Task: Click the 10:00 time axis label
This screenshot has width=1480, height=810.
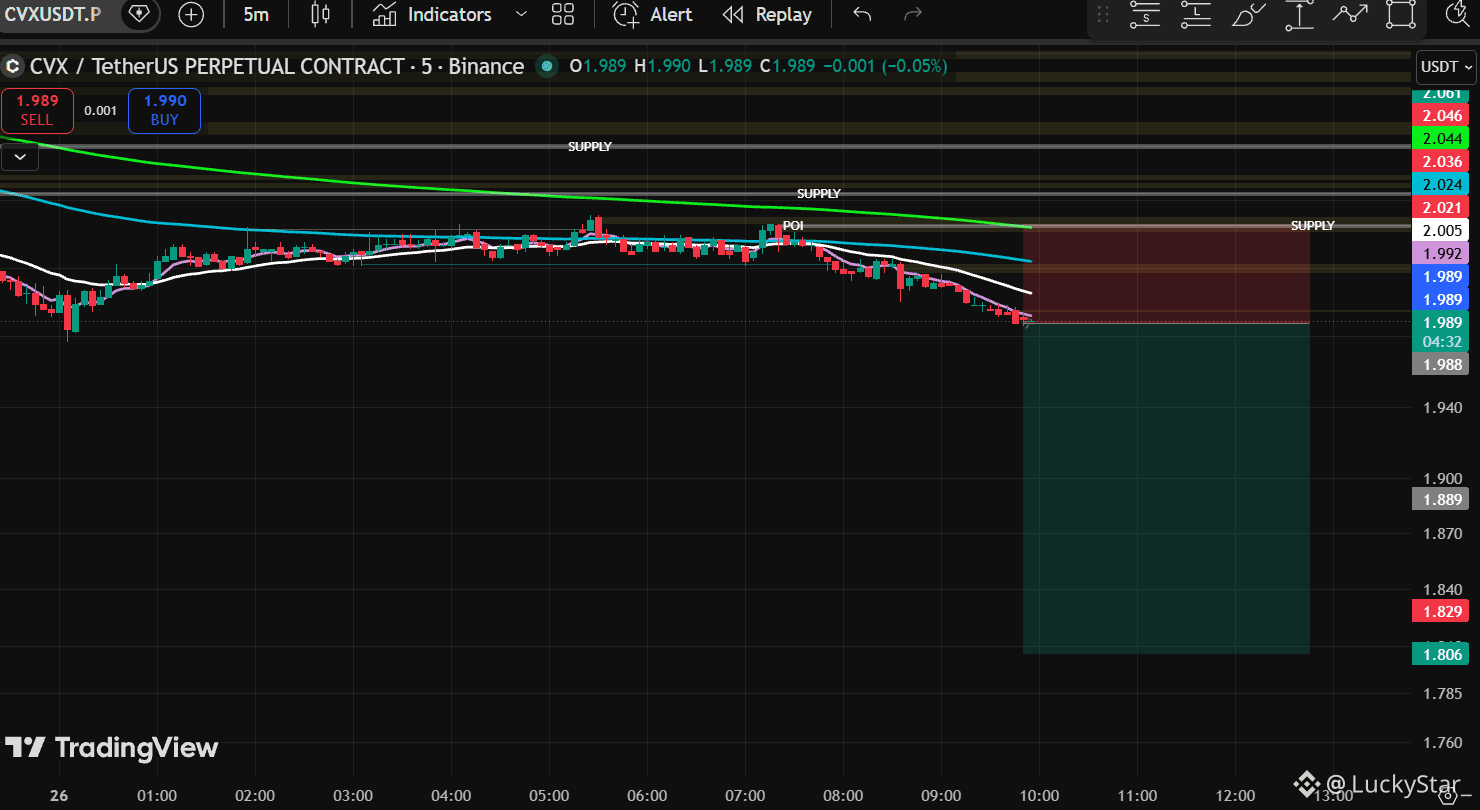Action: coord(1039,796)
